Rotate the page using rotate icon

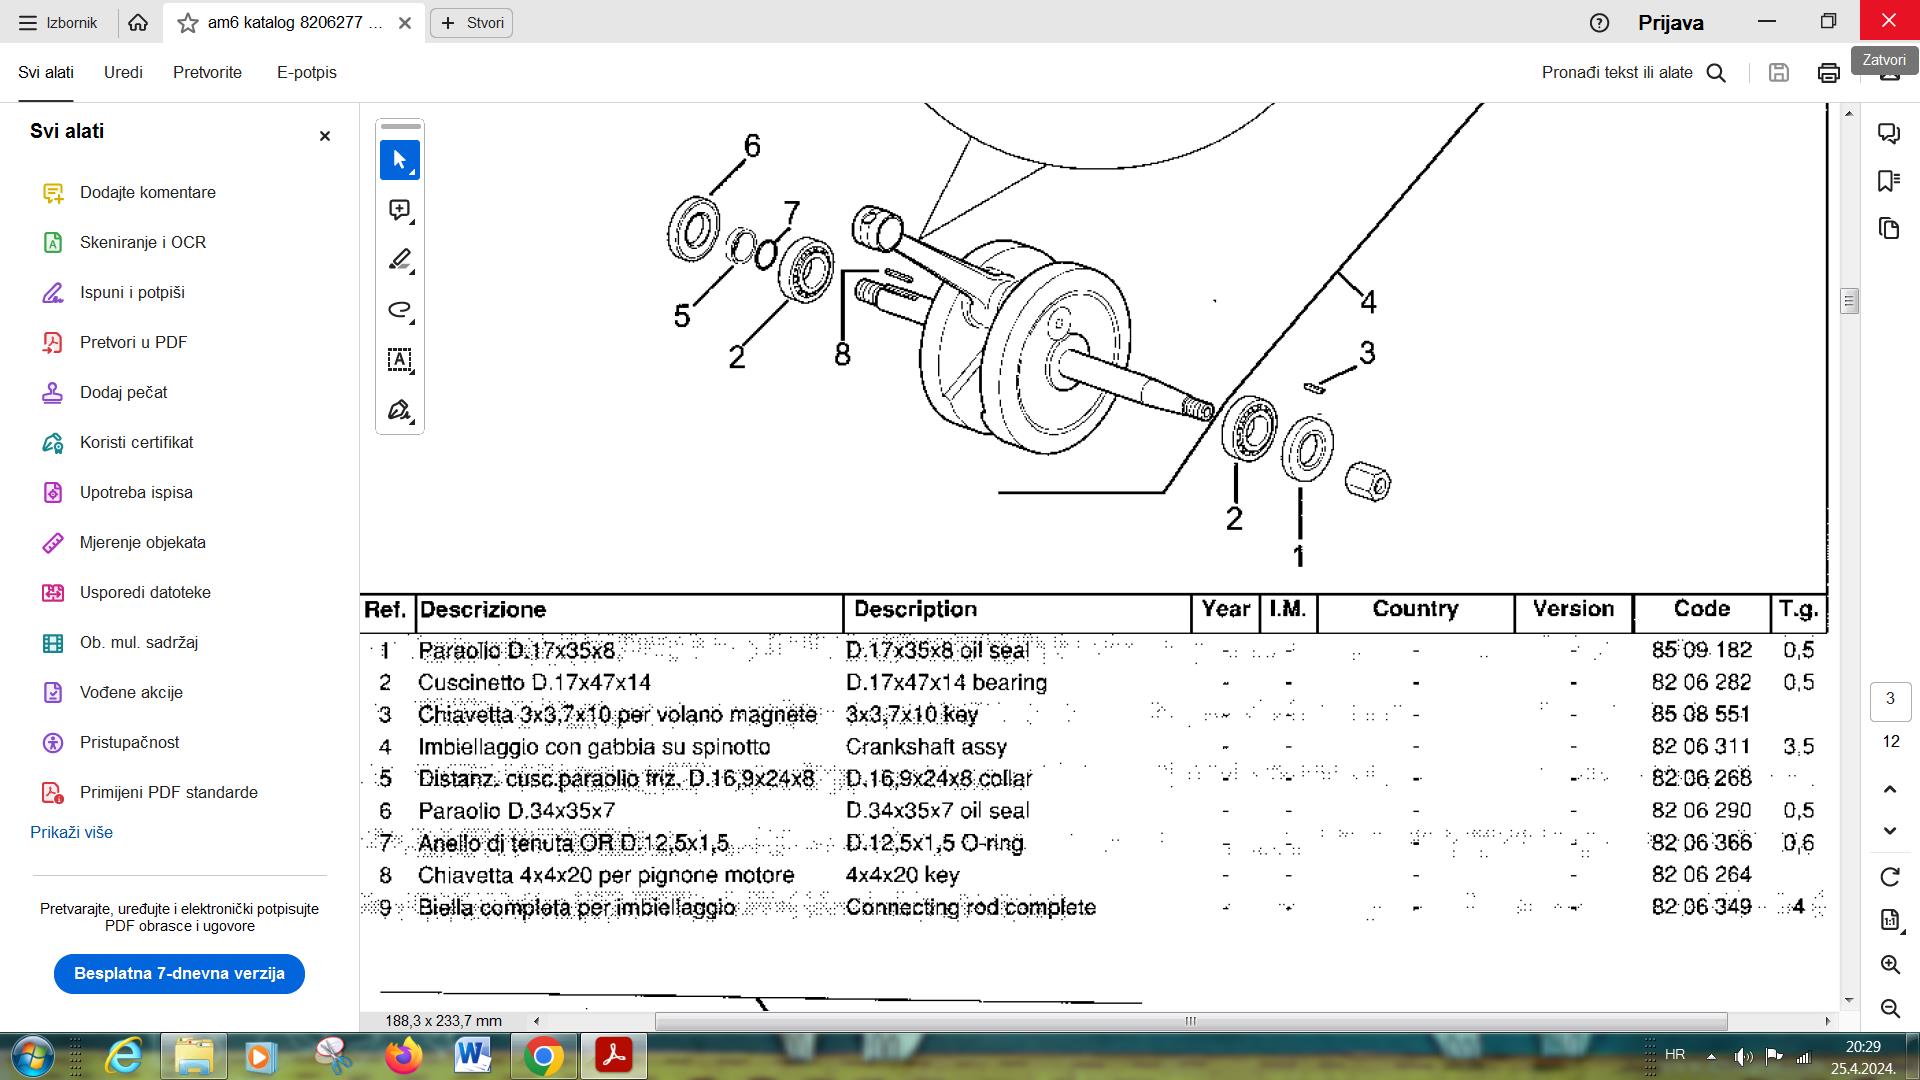coord(1889,877)
